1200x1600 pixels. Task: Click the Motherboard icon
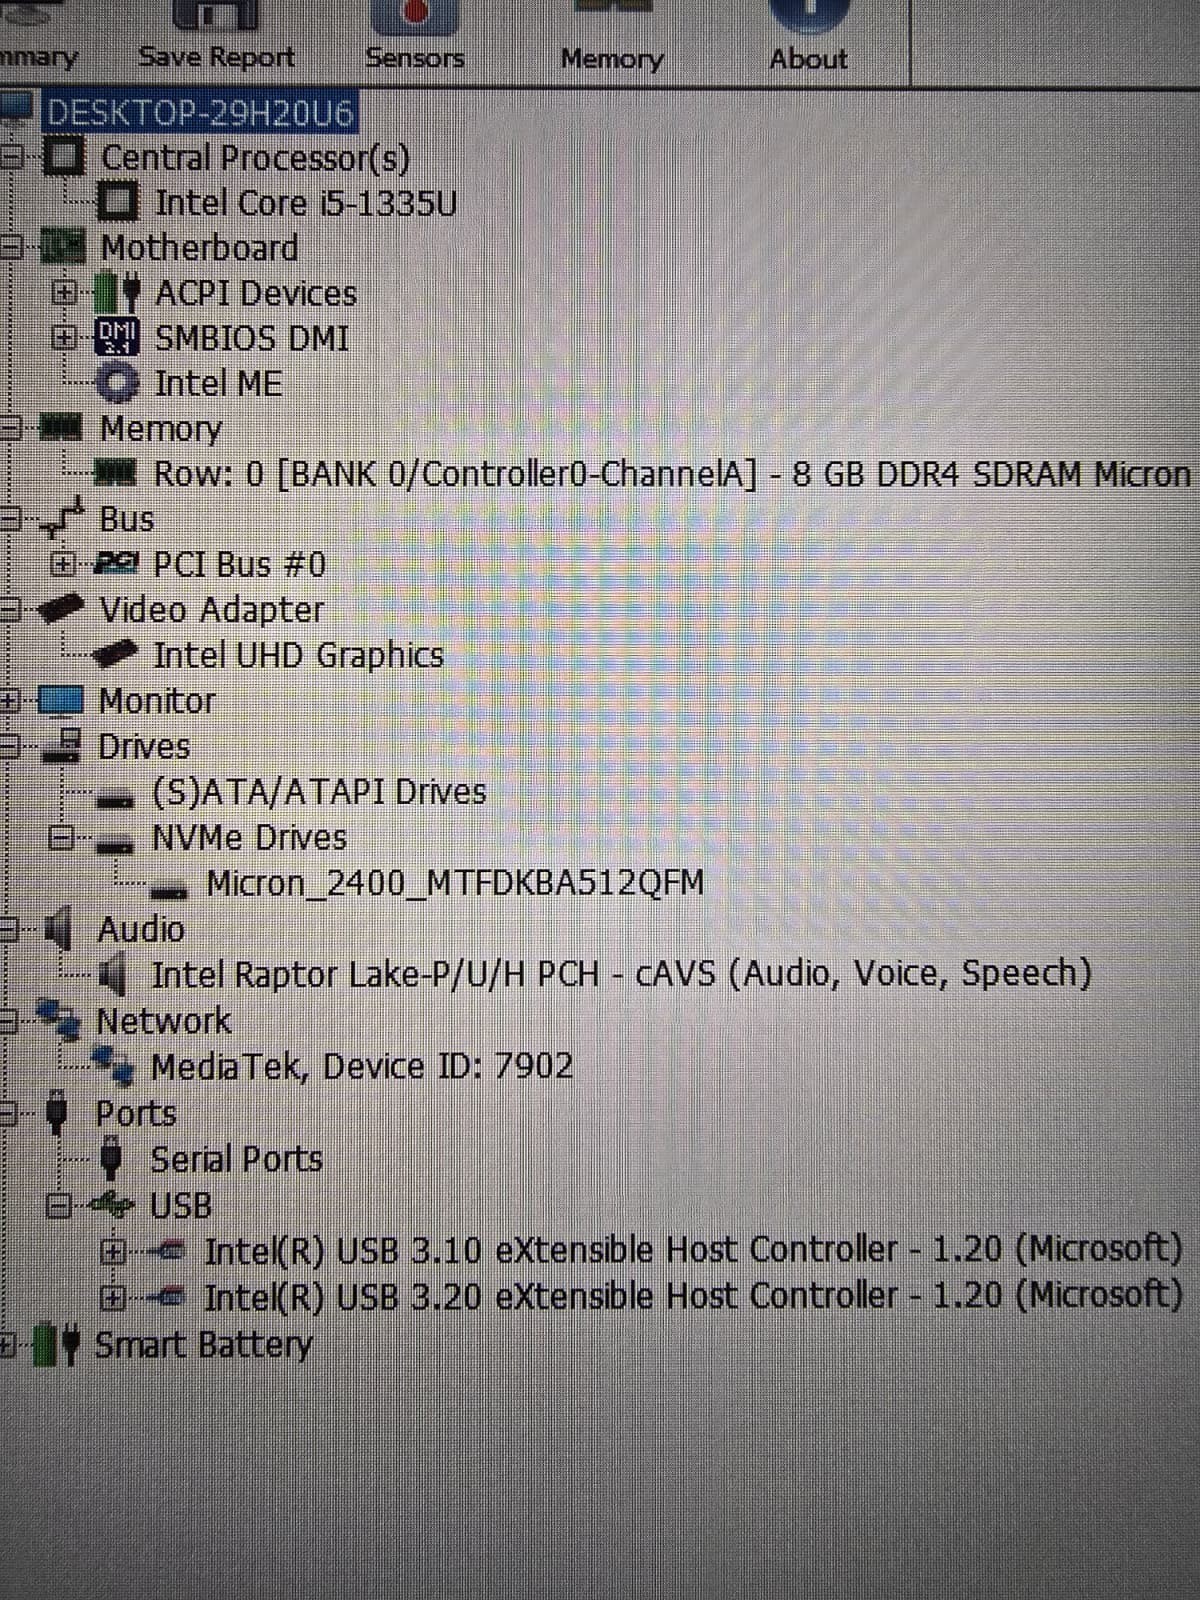[x=65, y=247]
